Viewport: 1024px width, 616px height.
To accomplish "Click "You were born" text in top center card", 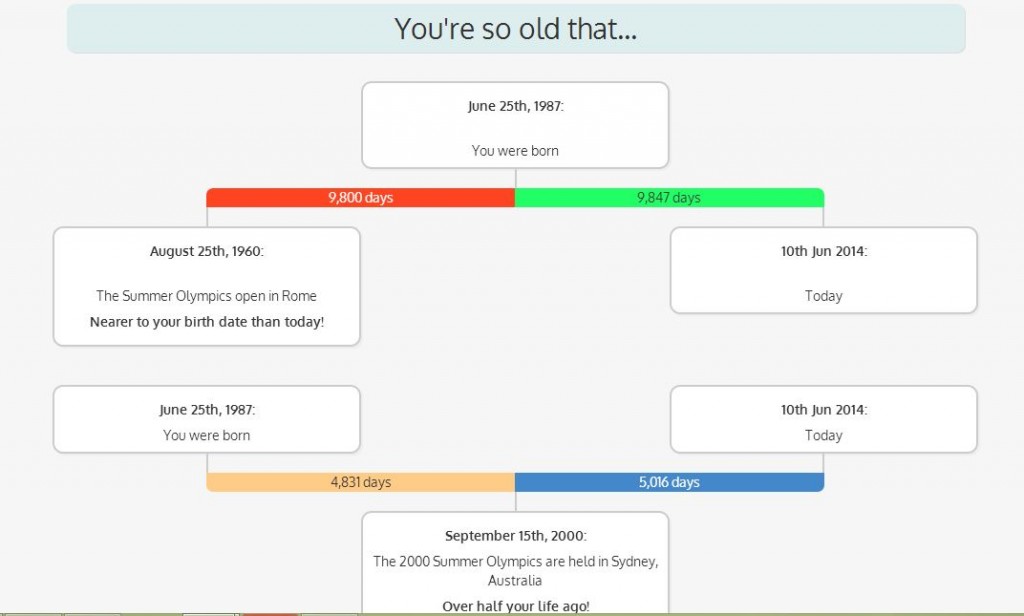I will coord(515,151).
